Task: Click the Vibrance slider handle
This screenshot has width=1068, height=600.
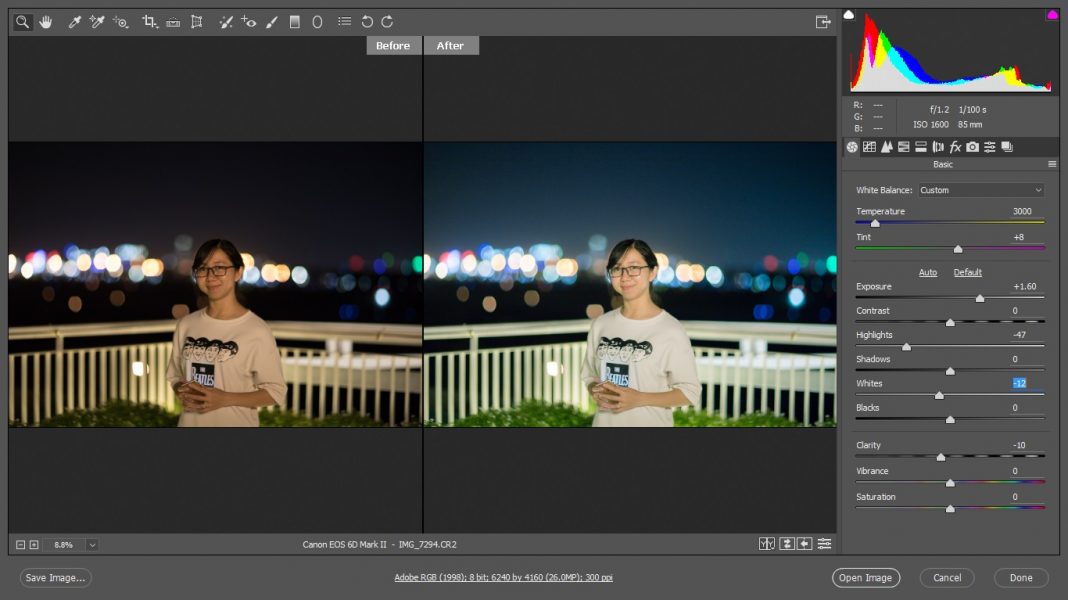Action: point(950,483)
